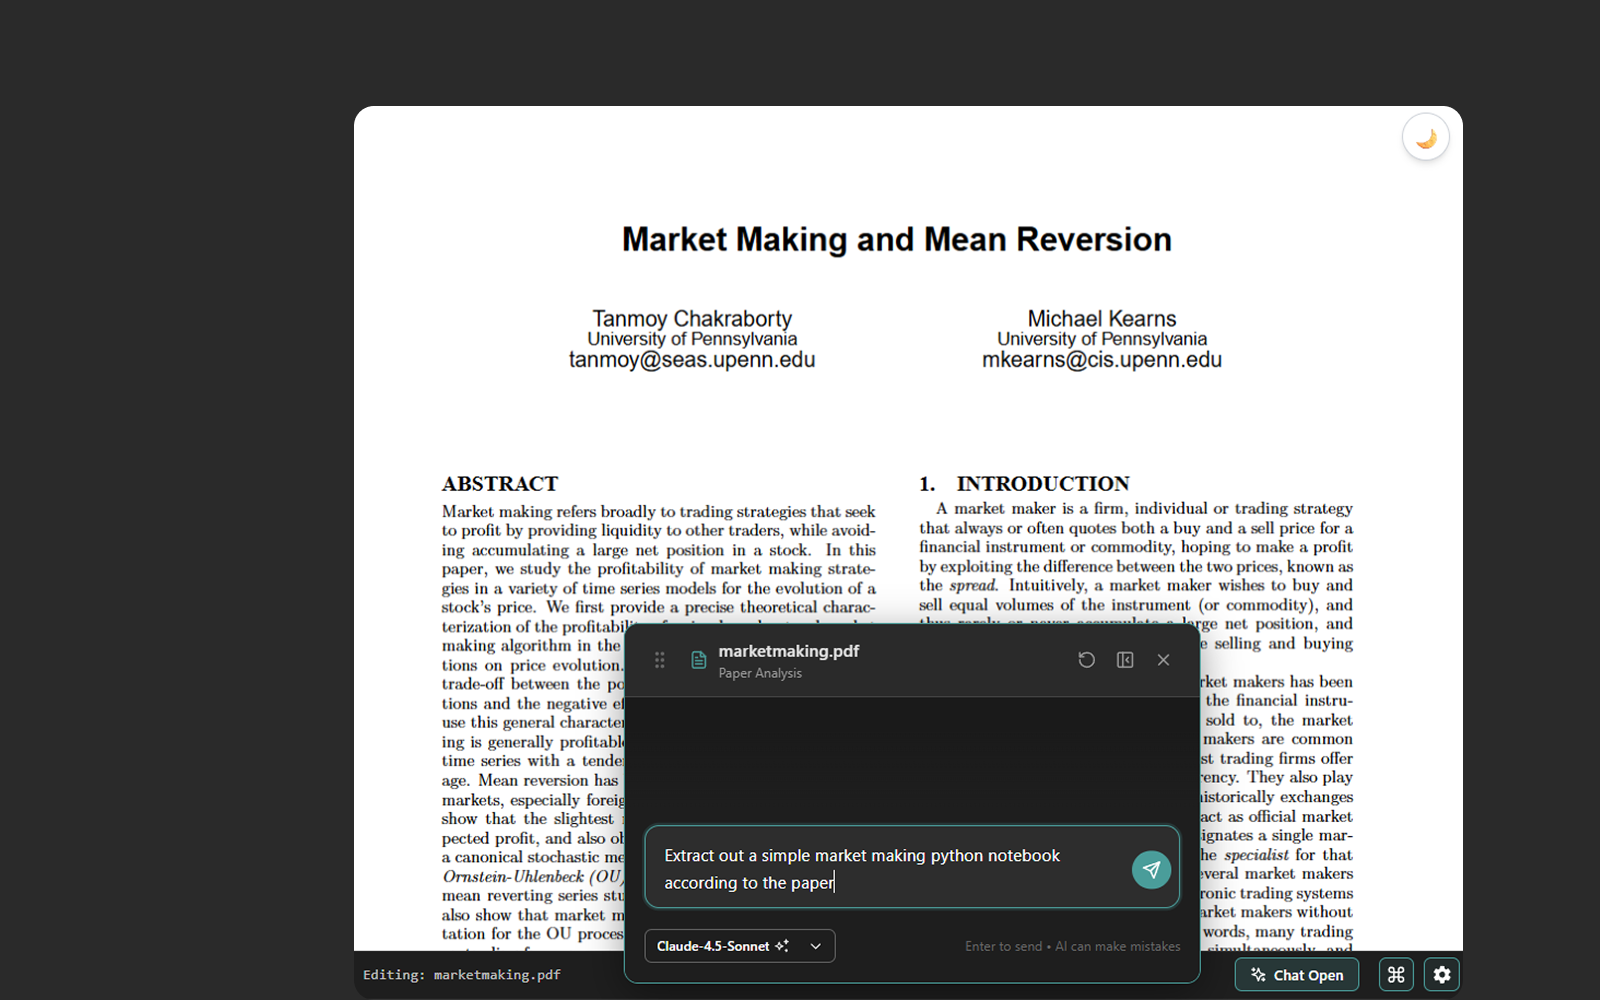This screenshot has width=1600, height=1000.
Task: Open the settings gear
Action: coord(1441,974)
